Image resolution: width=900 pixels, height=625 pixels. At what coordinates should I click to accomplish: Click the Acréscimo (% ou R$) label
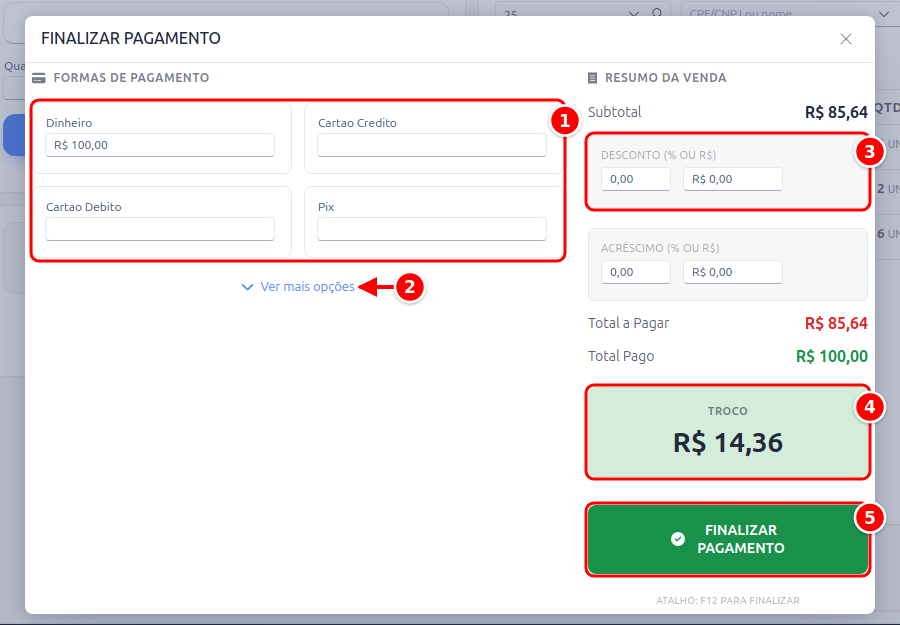point(660,248)
